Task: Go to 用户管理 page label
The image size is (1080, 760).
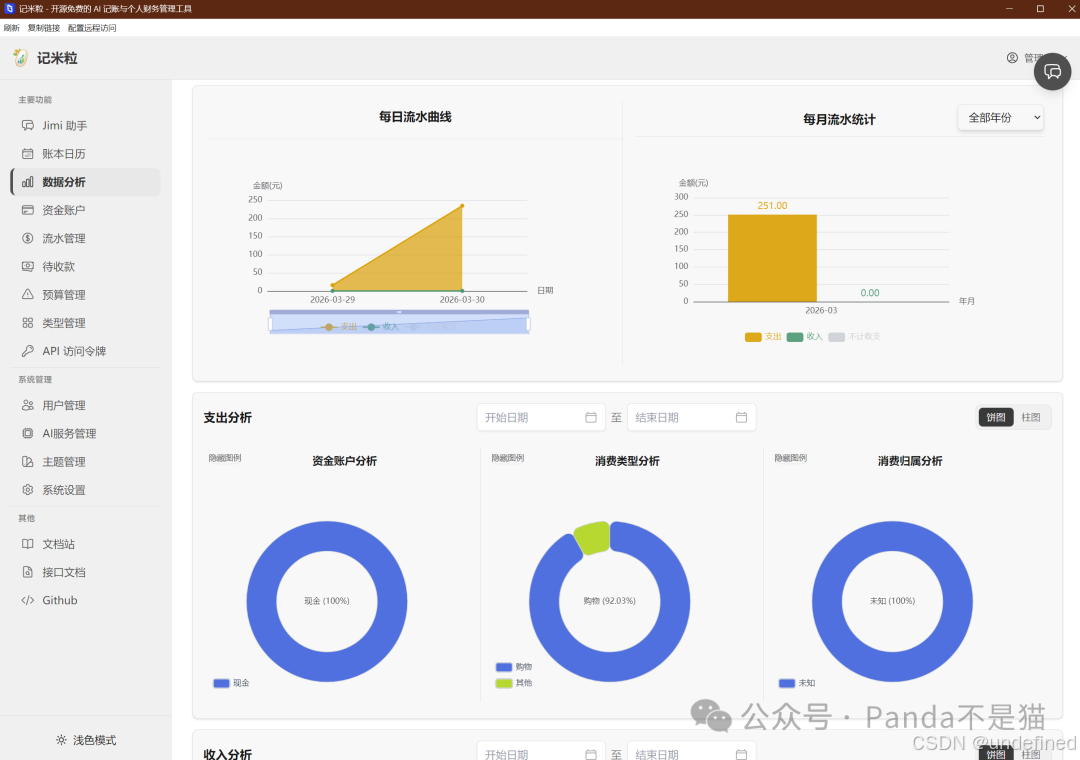Action: [x=64, y=405]
